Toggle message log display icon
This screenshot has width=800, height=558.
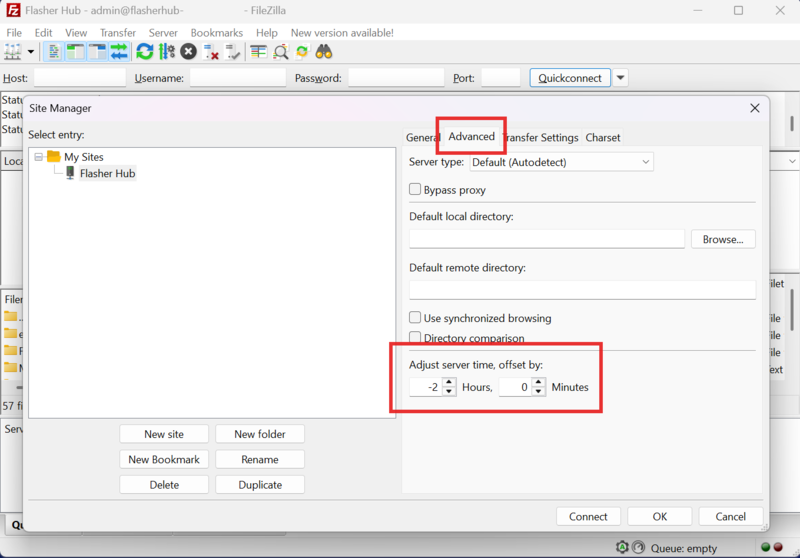54,52
